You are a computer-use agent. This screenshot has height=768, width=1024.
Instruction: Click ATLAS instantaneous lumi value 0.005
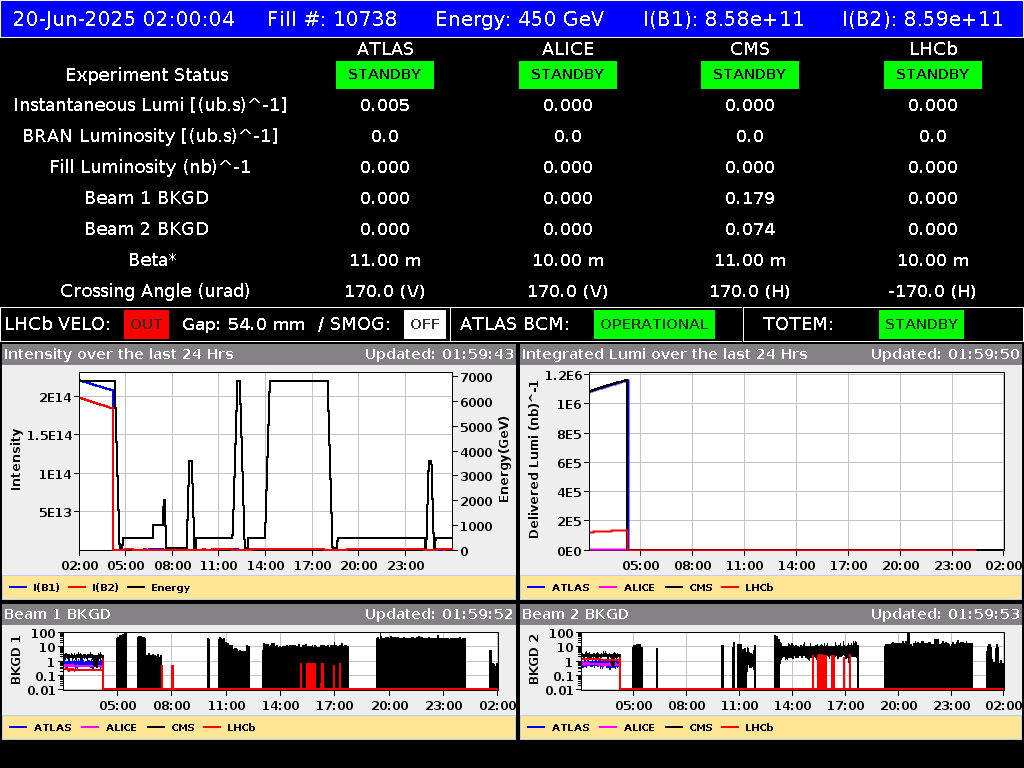(385, 106)
